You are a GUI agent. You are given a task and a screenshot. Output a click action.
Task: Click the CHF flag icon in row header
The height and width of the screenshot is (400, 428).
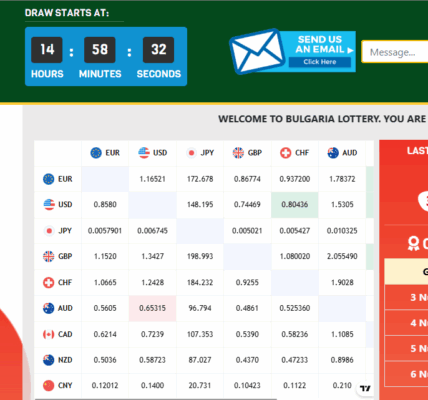coord(49,283)
